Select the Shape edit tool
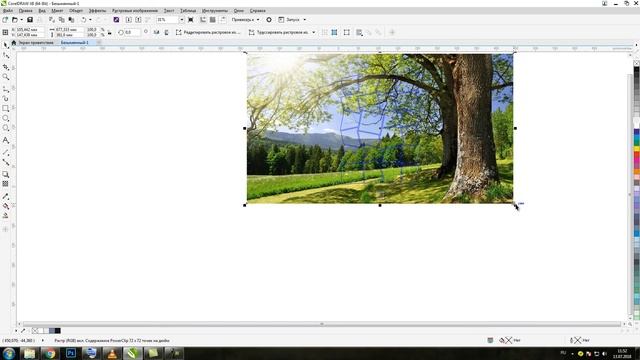Image resolution: width=640 pixels, height=360 pixels. [x=6, y=56]
